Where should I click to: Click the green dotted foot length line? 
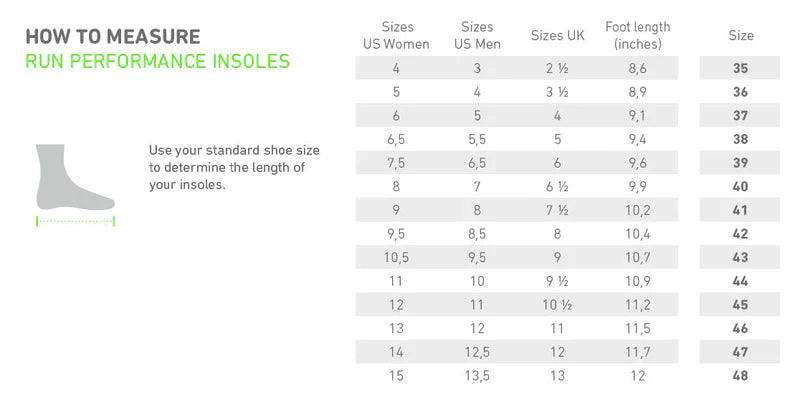76,219
